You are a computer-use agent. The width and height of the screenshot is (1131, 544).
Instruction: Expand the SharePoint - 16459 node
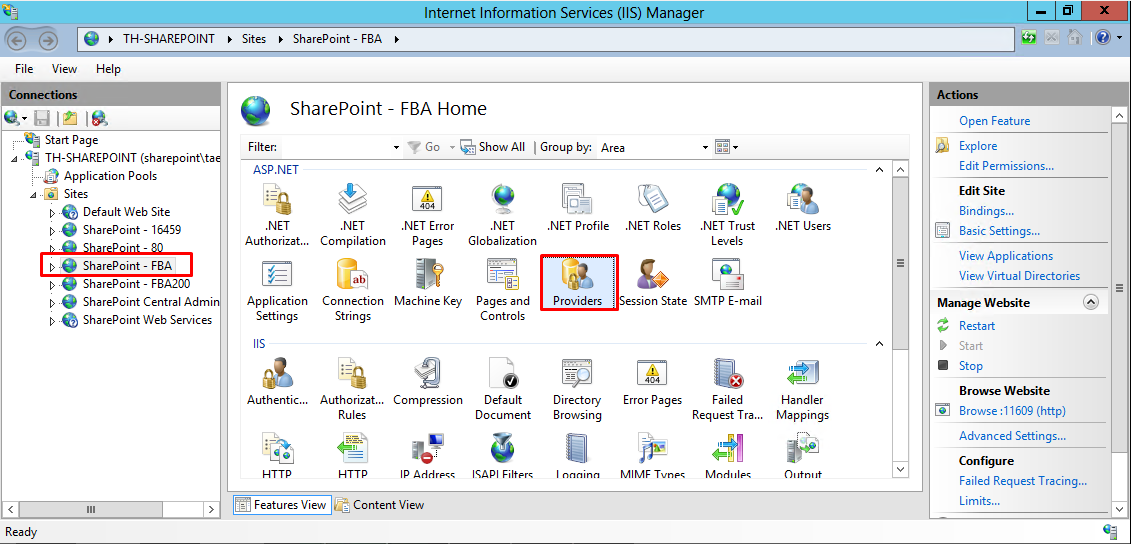[52, 231]
